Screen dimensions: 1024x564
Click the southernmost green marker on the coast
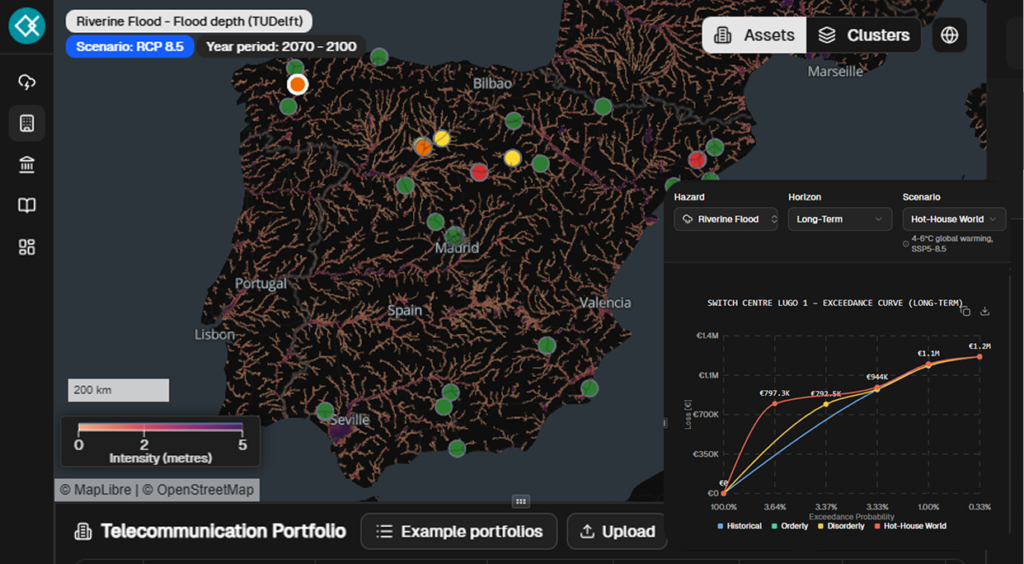tap(456, 448)
